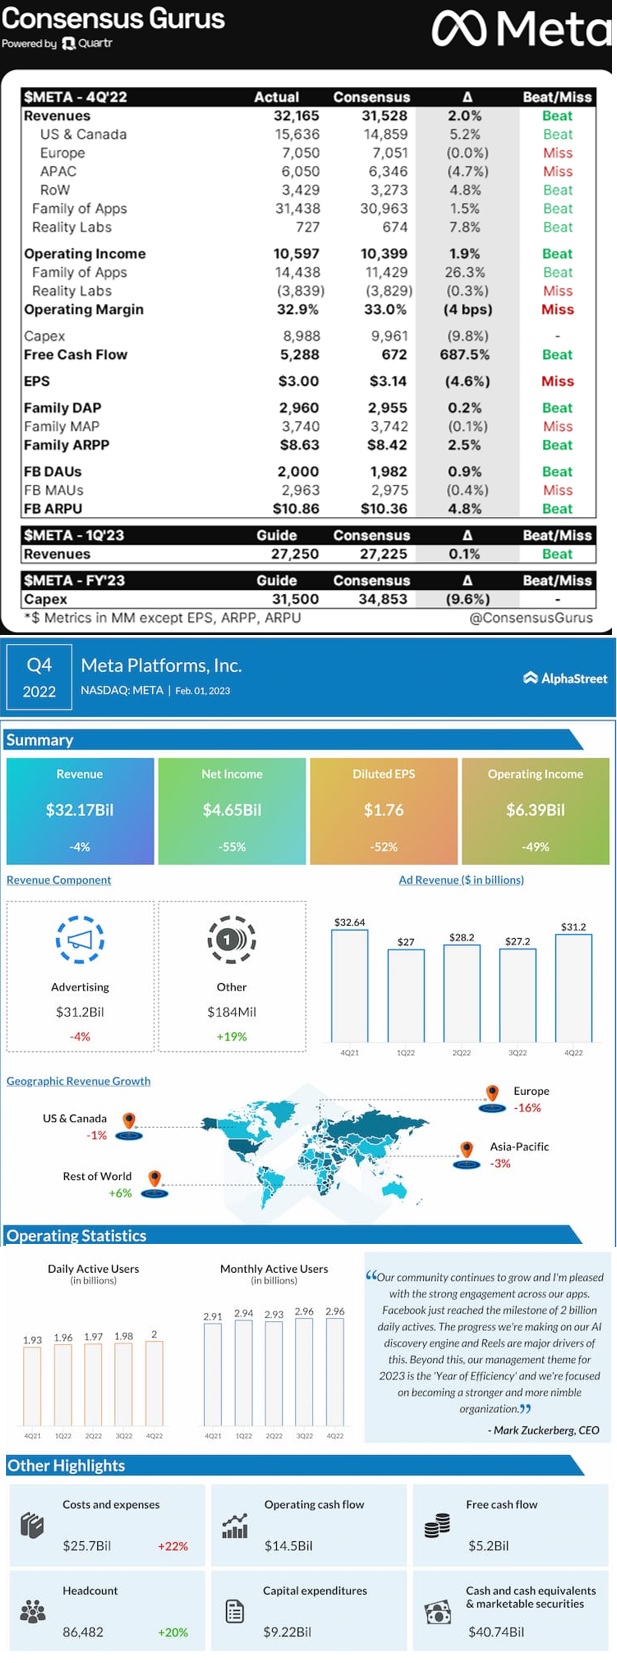This screenshot has height=1663, width=617.
Task: Click the APAC delta (4.7%)
Action: [467, 171]
